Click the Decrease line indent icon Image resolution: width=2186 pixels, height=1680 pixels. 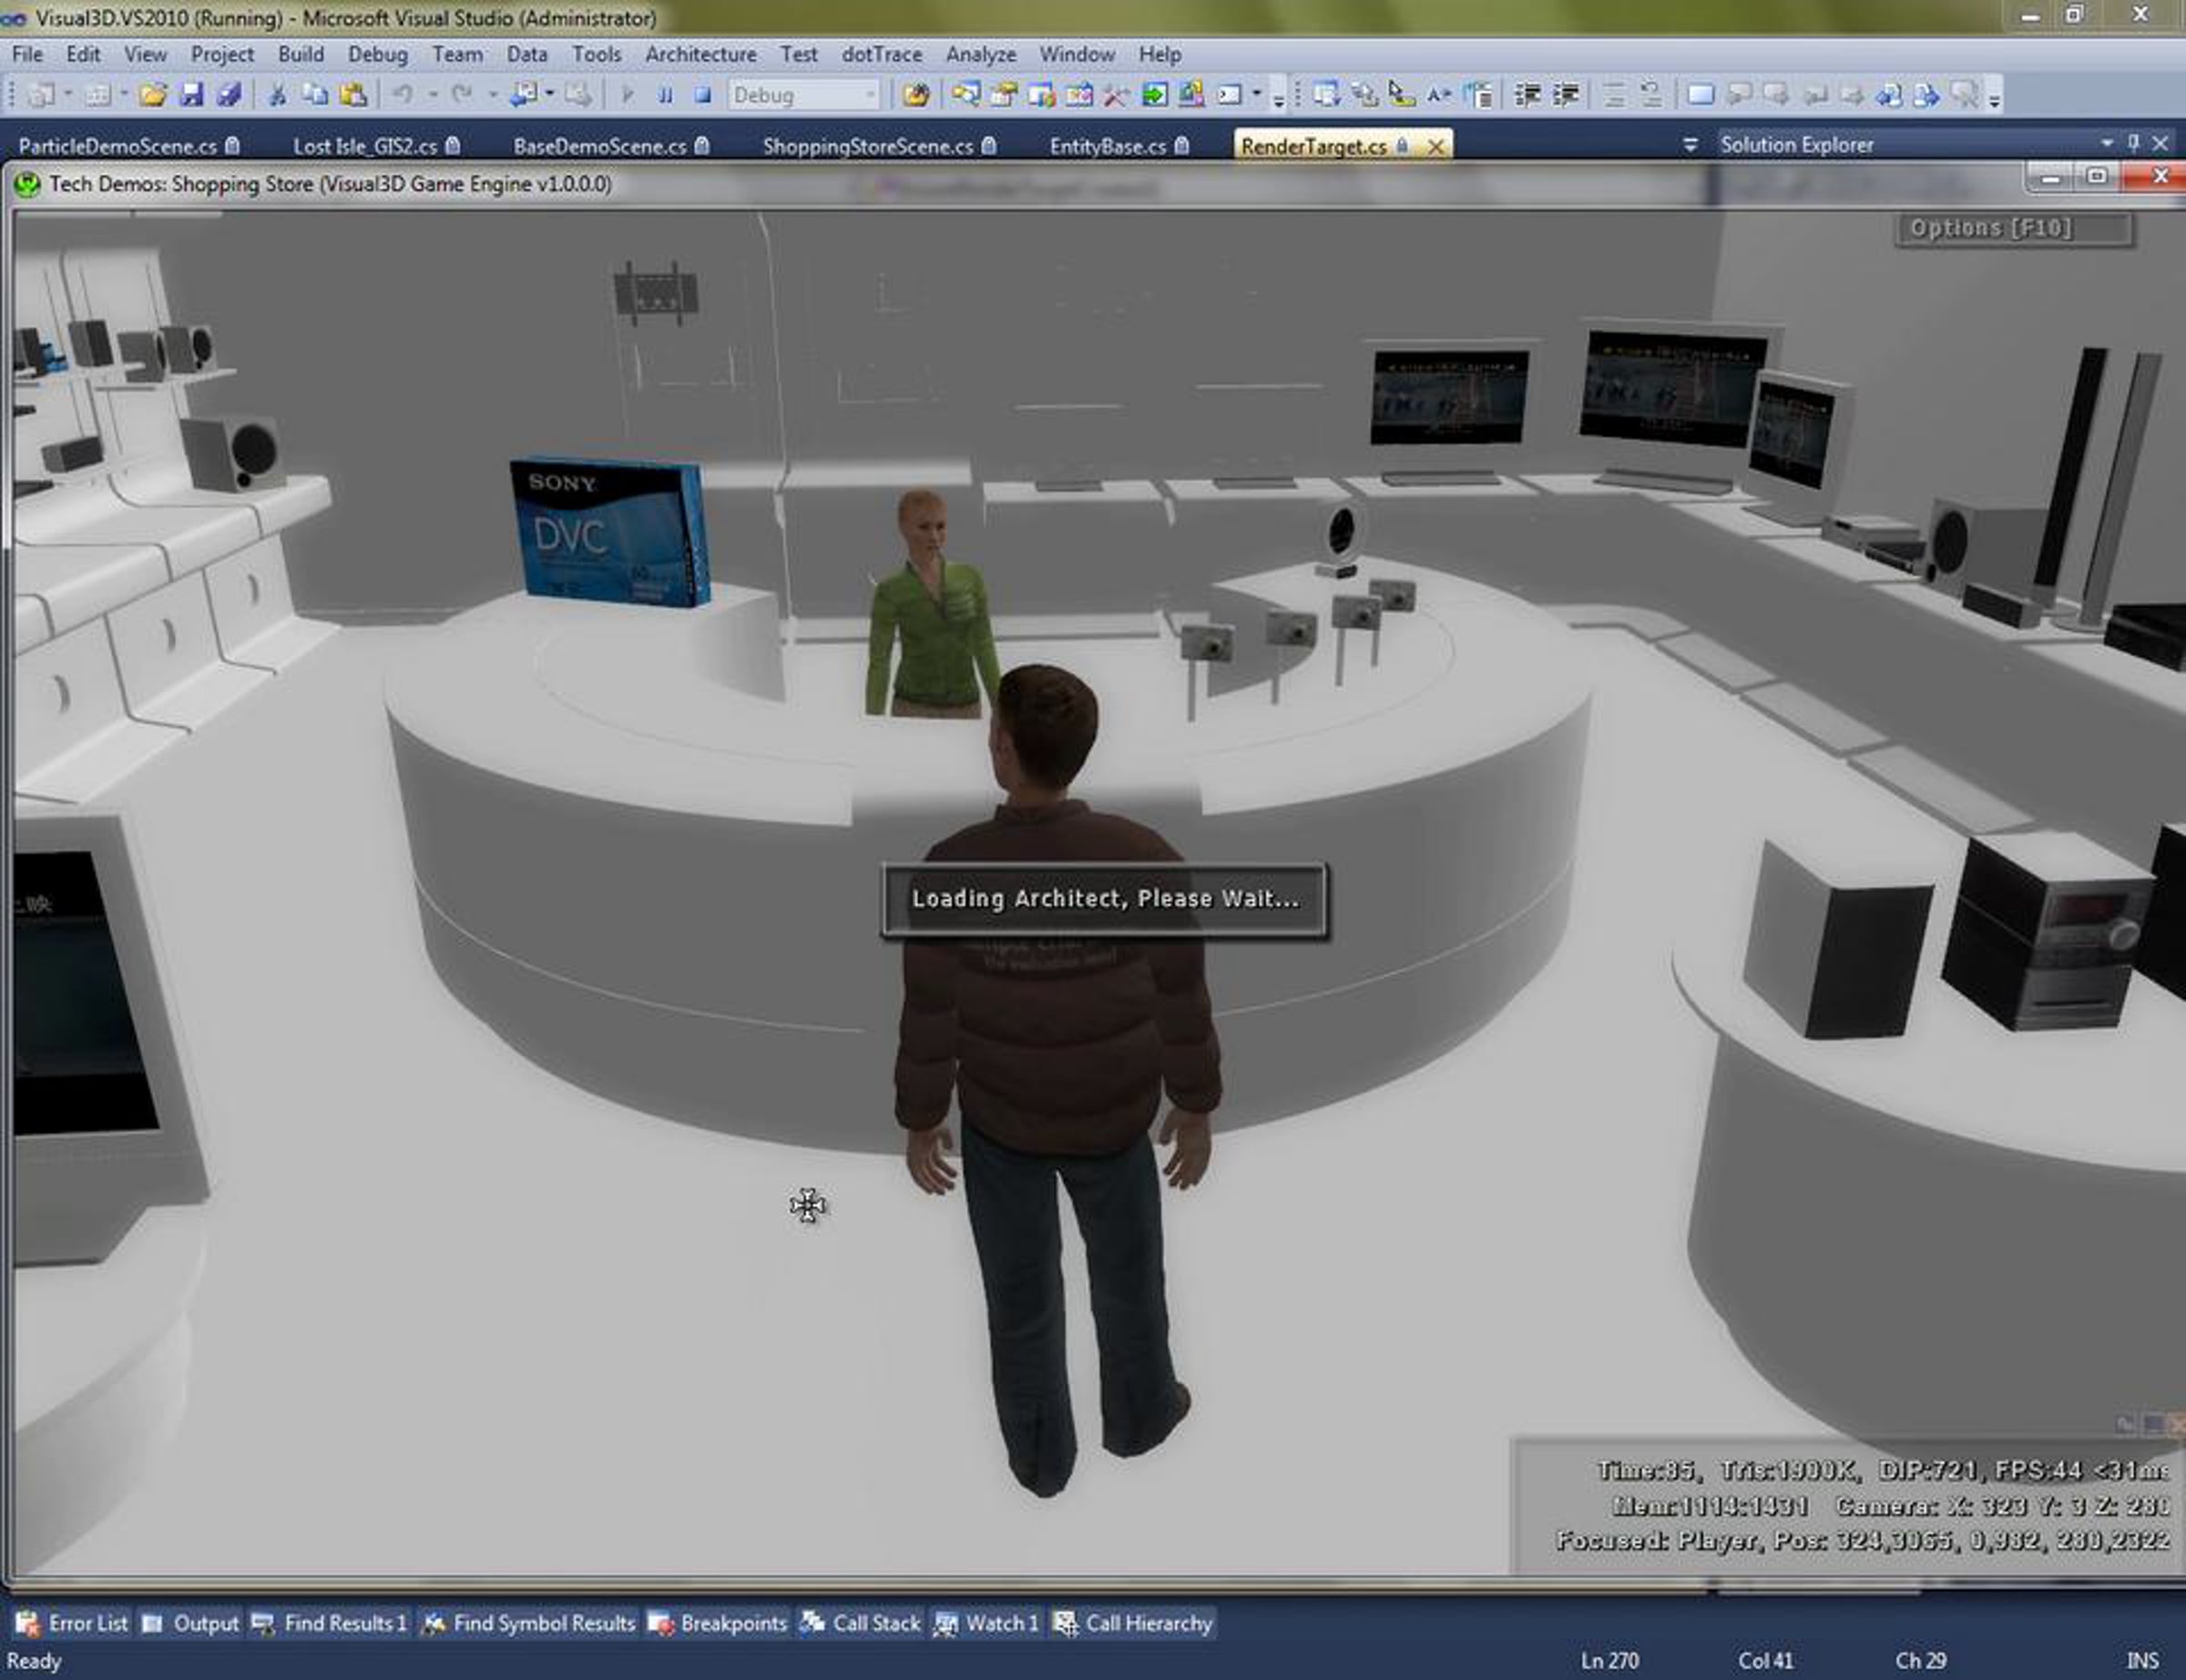1527,95
